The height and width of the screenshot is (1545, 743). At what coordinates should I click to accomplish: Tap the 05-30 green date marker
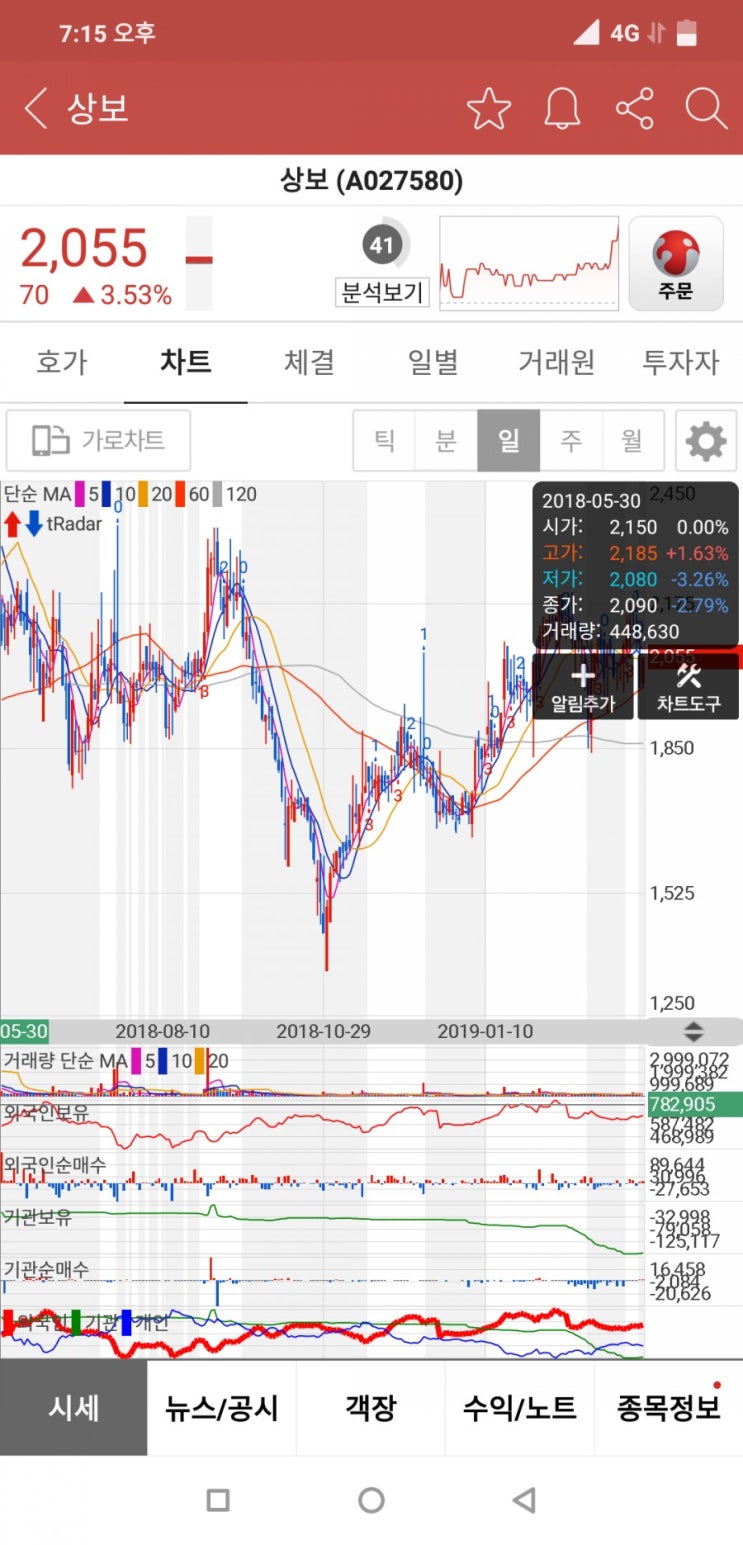tap(24, 1031)
